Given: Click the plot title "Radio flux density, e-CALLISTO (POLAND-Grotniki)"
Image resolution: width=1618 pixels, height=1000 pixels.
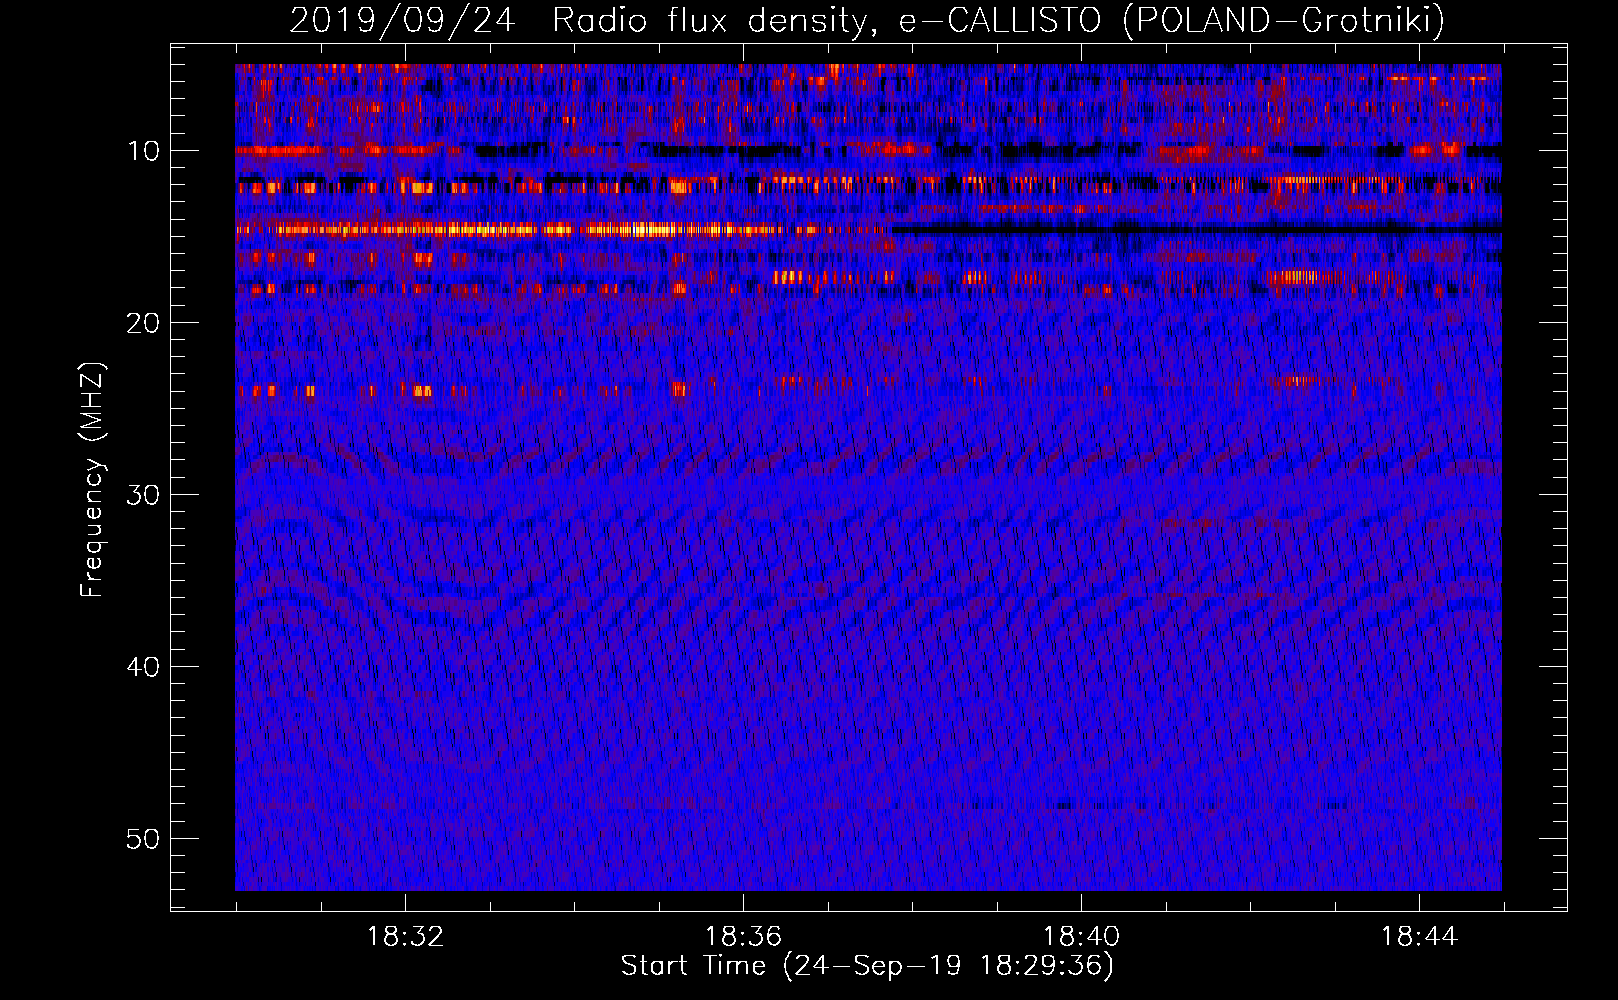Looking at the screenshot, I should point(998,20).
